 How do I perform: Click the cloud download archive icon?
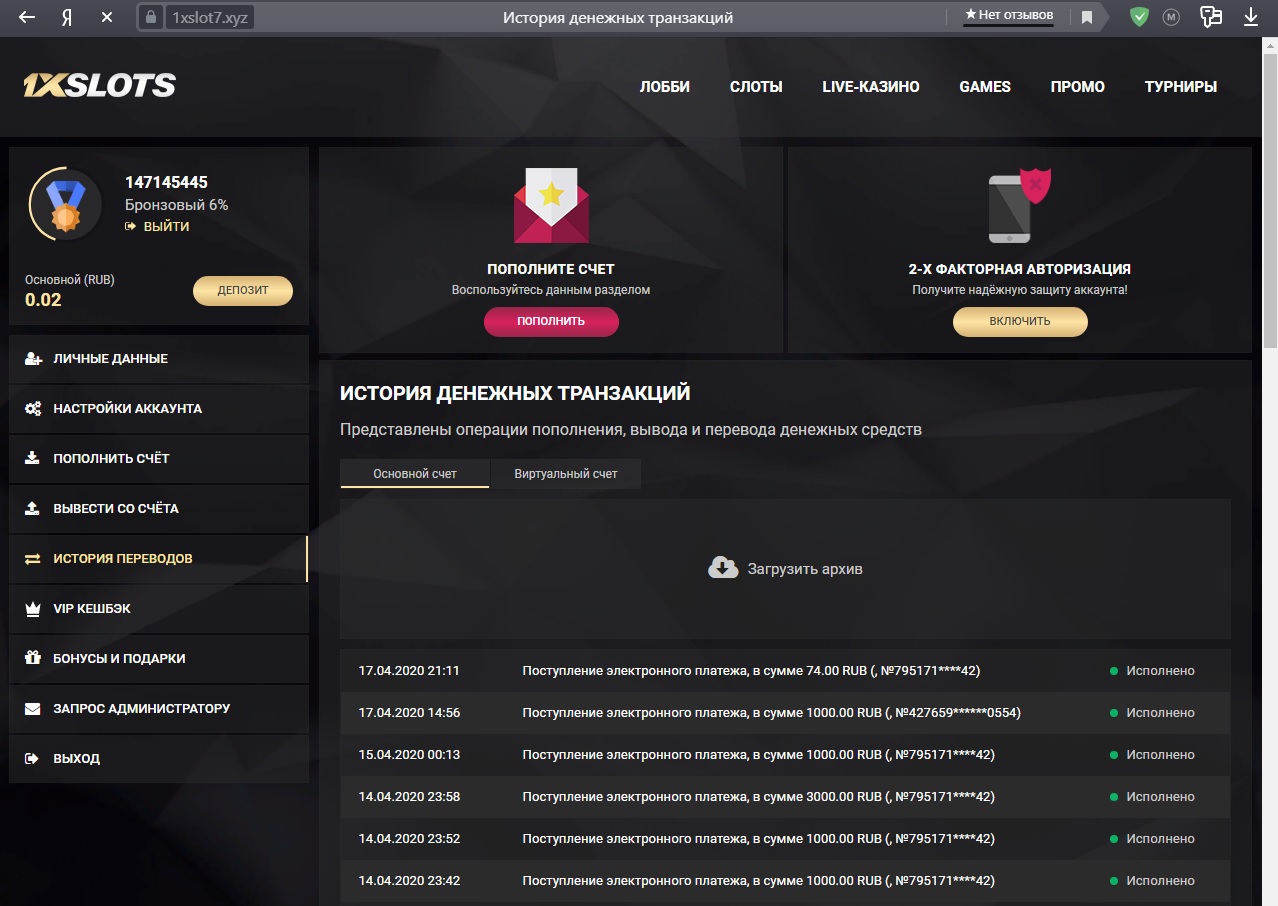pos(723,568)
